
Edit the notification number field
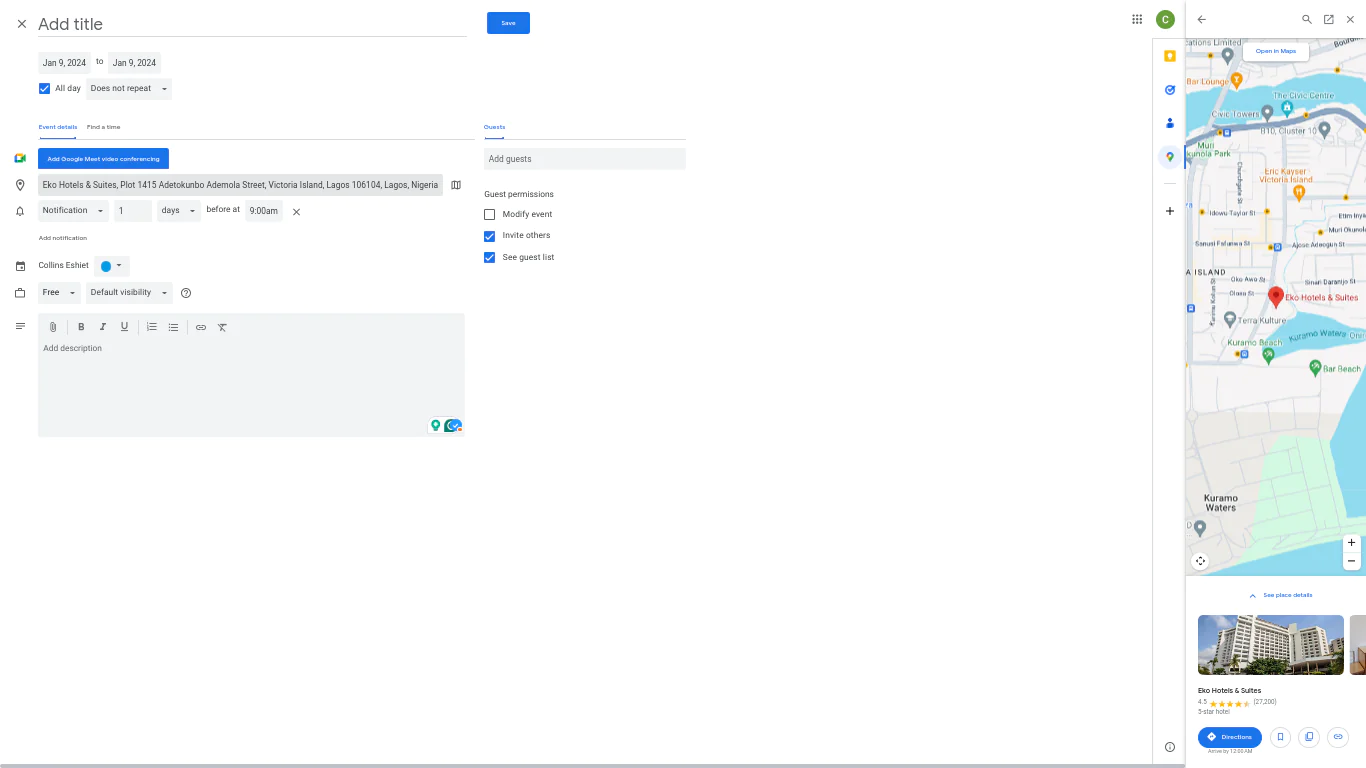pyautogui.click(x=133, y=211)
